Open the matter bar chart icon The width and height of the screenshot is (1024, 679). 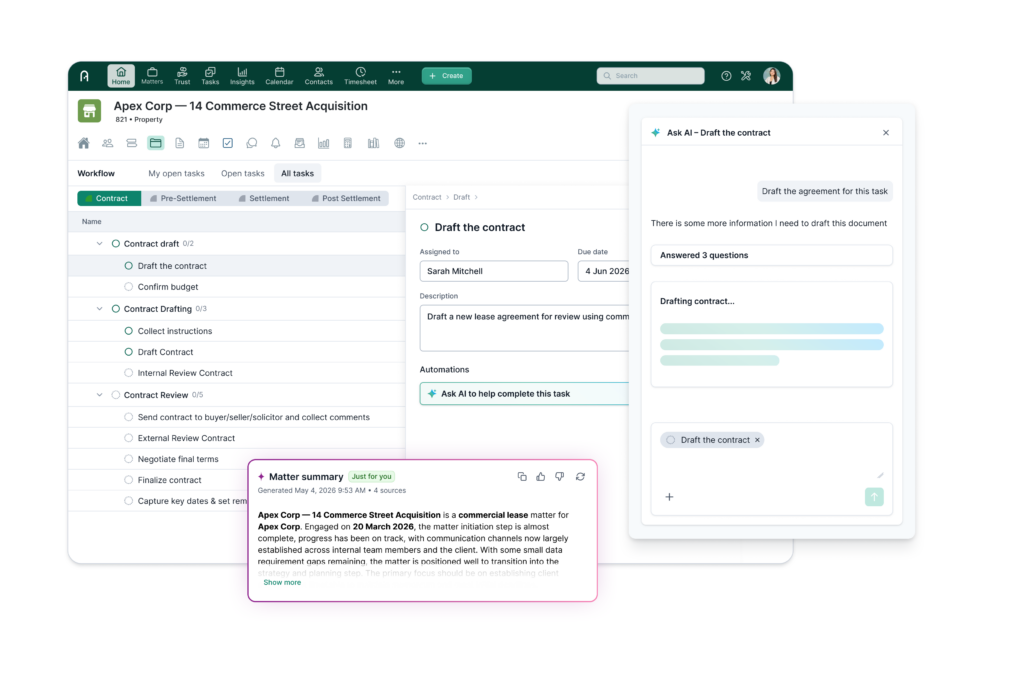coord(323,143)
